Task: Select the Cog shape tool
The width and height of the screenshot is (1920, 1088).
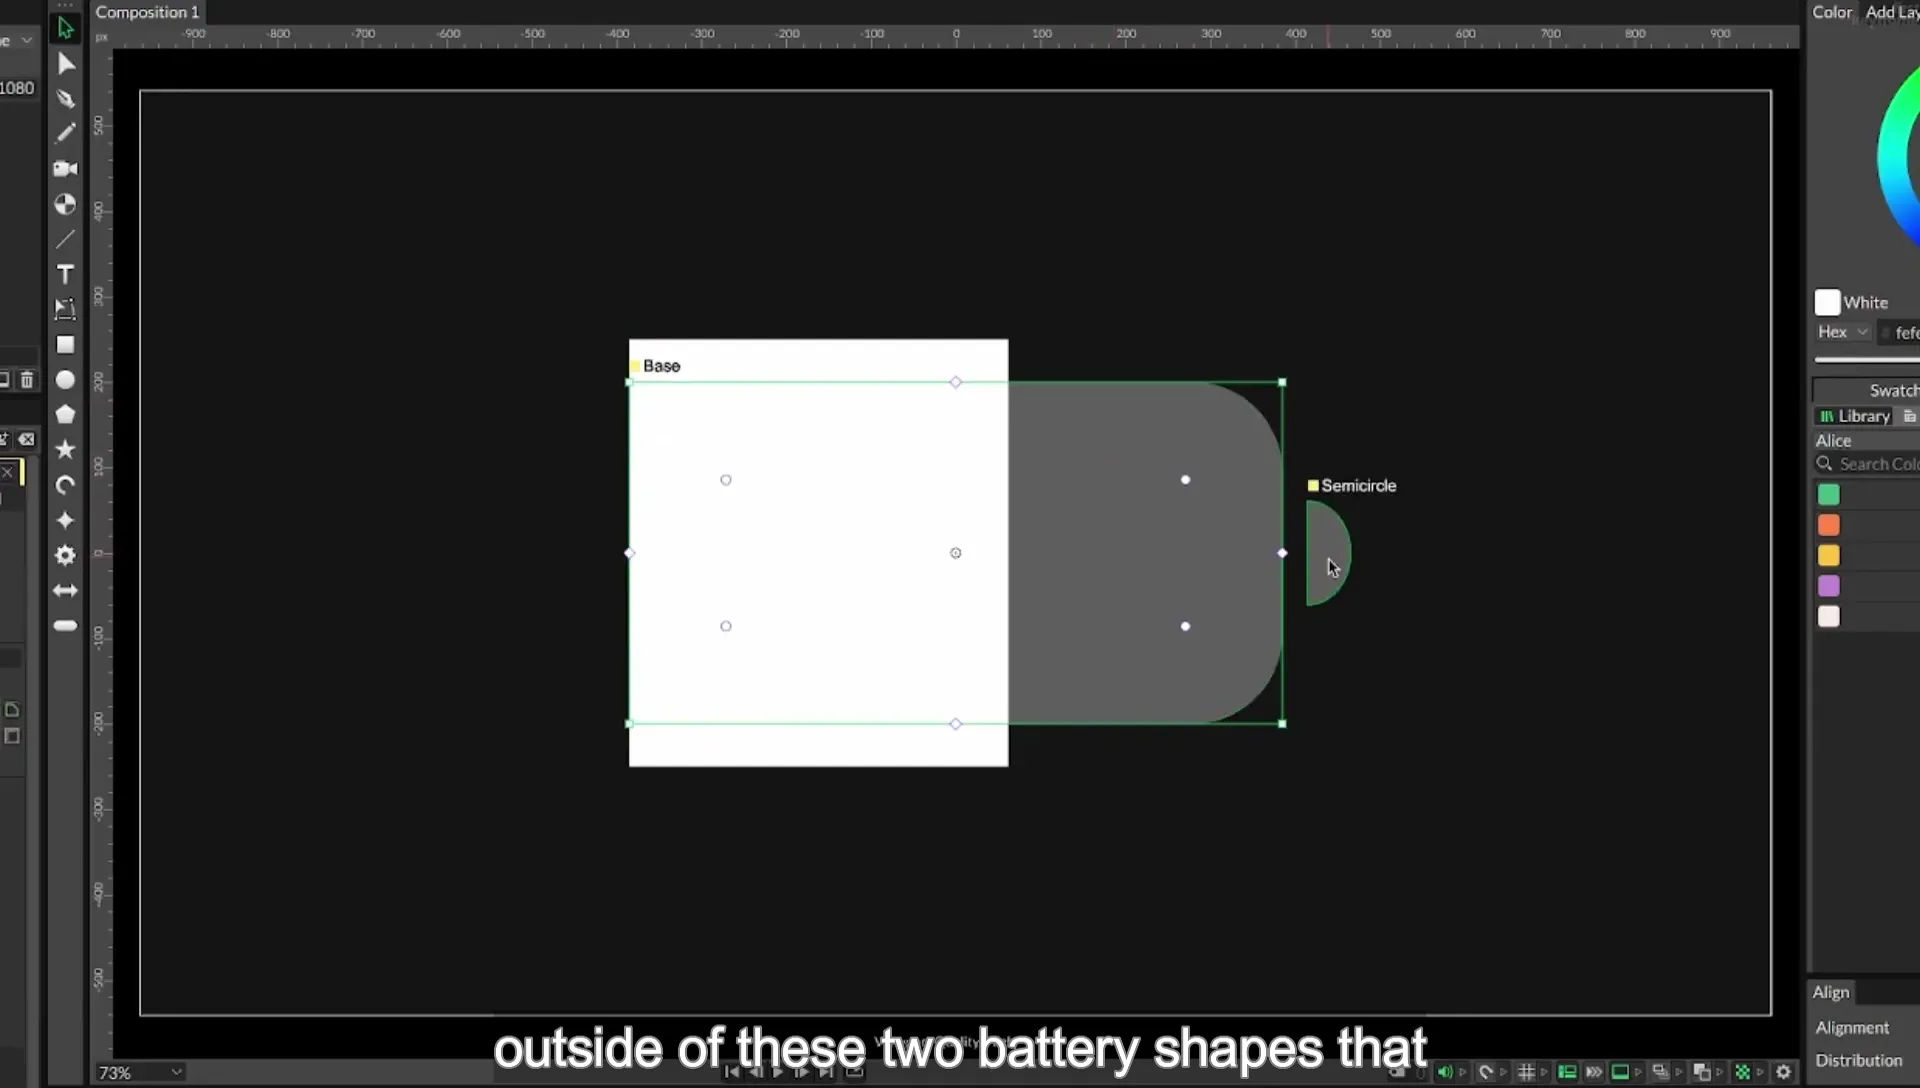Action: coord(65,555)
